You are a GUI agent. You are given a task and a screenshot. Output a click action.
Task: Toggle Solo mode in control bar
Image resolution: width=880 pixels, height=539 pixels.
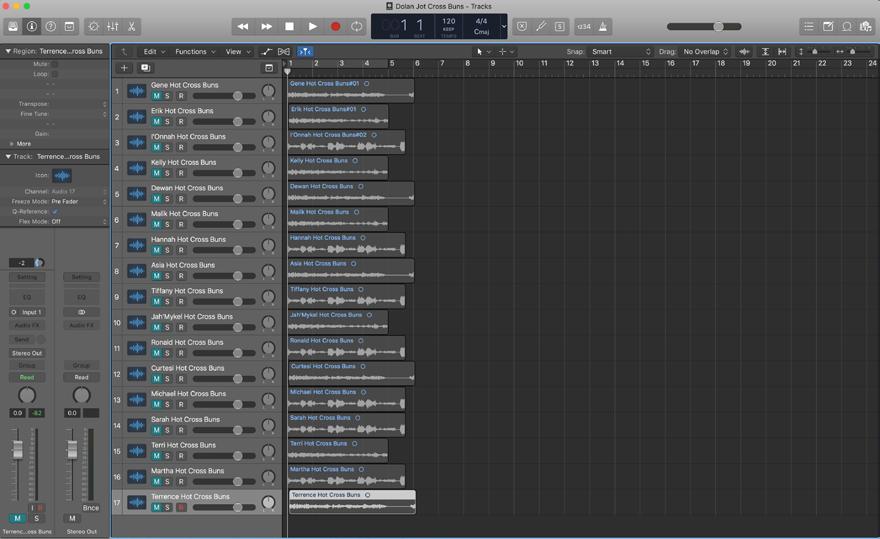(x=560, y=26)
